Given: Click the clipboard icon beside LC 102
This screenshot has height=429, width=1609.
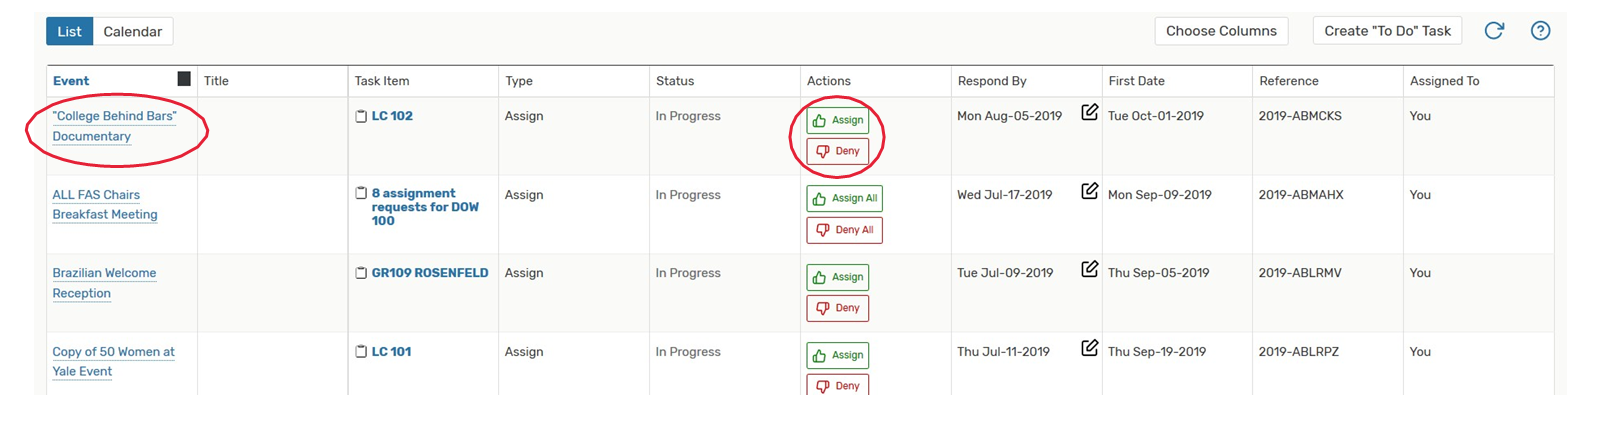Looking at the screenshot, I should click(361, 116).
